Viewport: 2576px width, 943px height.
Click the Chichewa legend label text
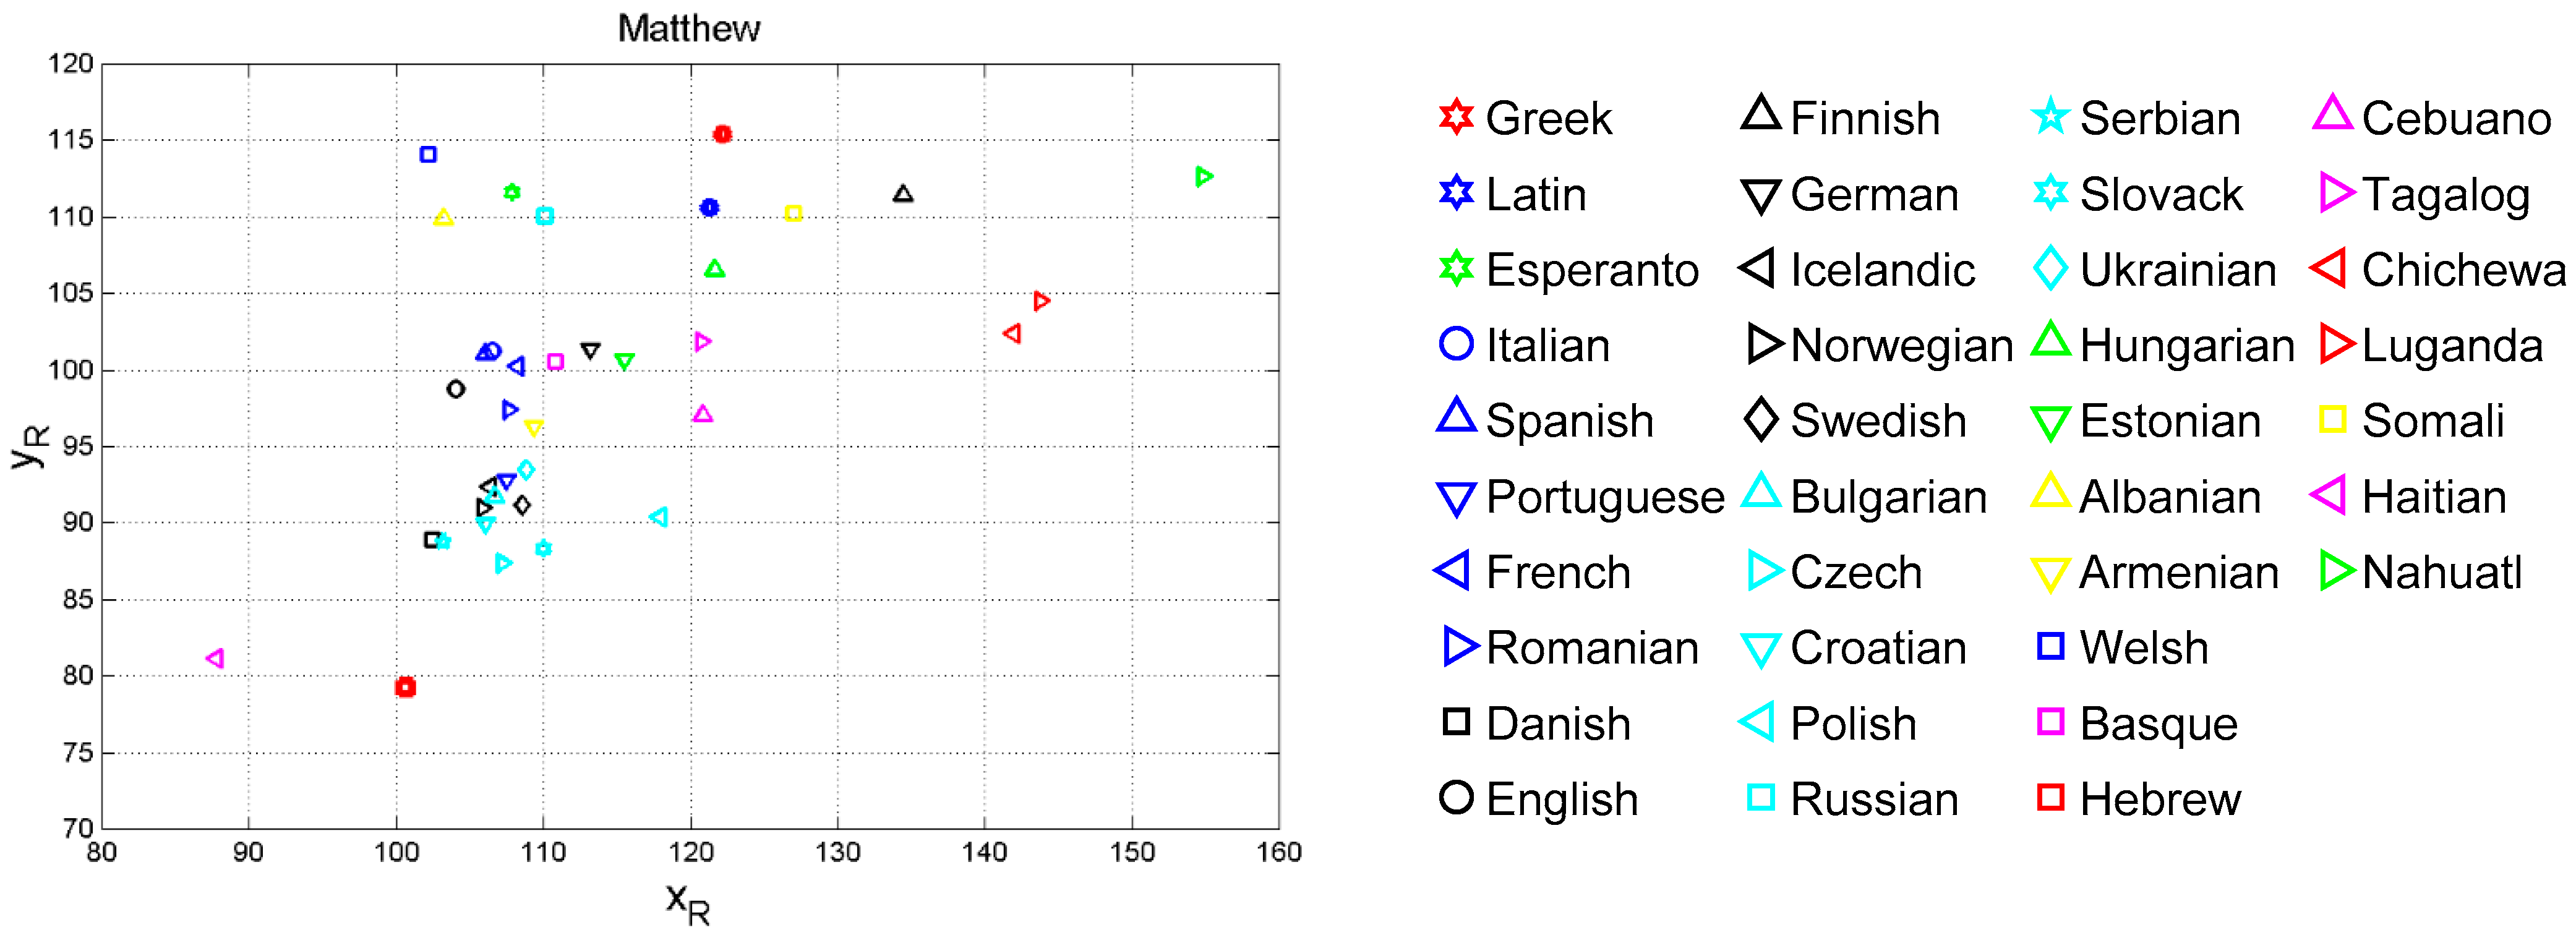(2463, 270)
